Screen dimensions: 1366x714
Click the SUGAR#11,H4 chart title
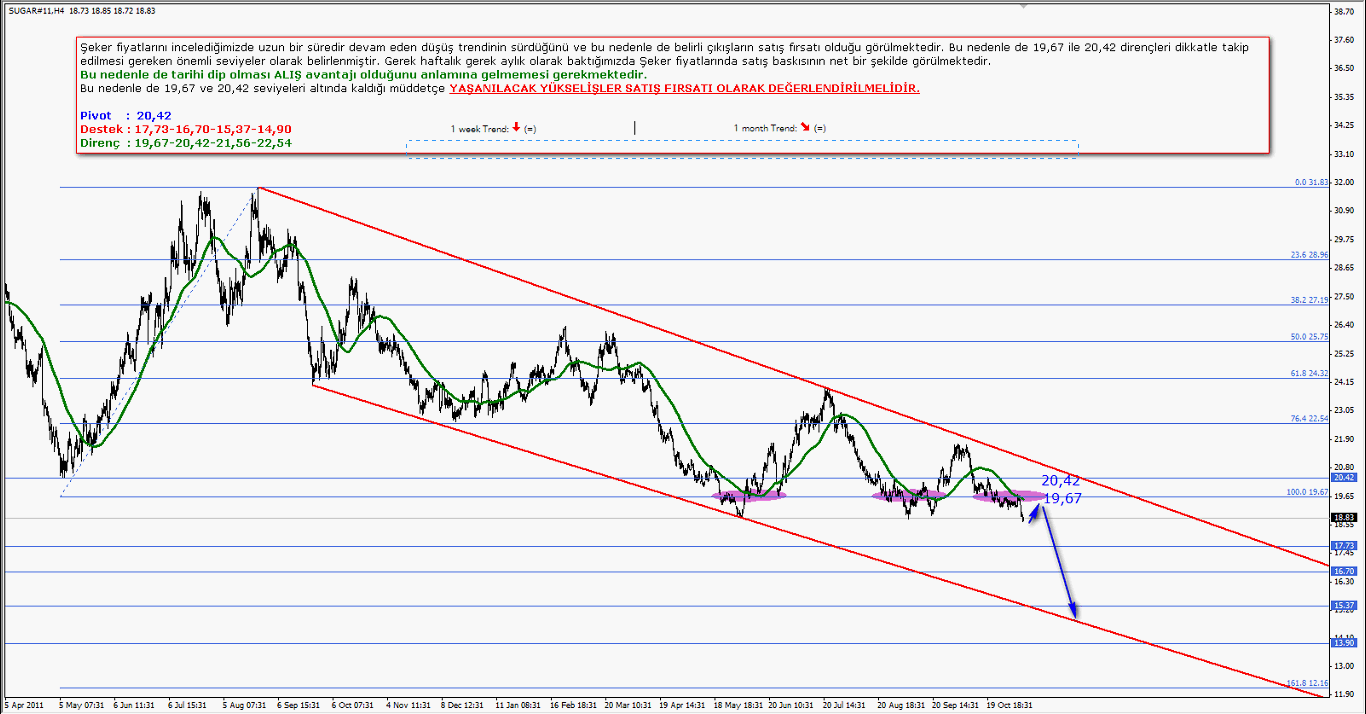[35, 10]
